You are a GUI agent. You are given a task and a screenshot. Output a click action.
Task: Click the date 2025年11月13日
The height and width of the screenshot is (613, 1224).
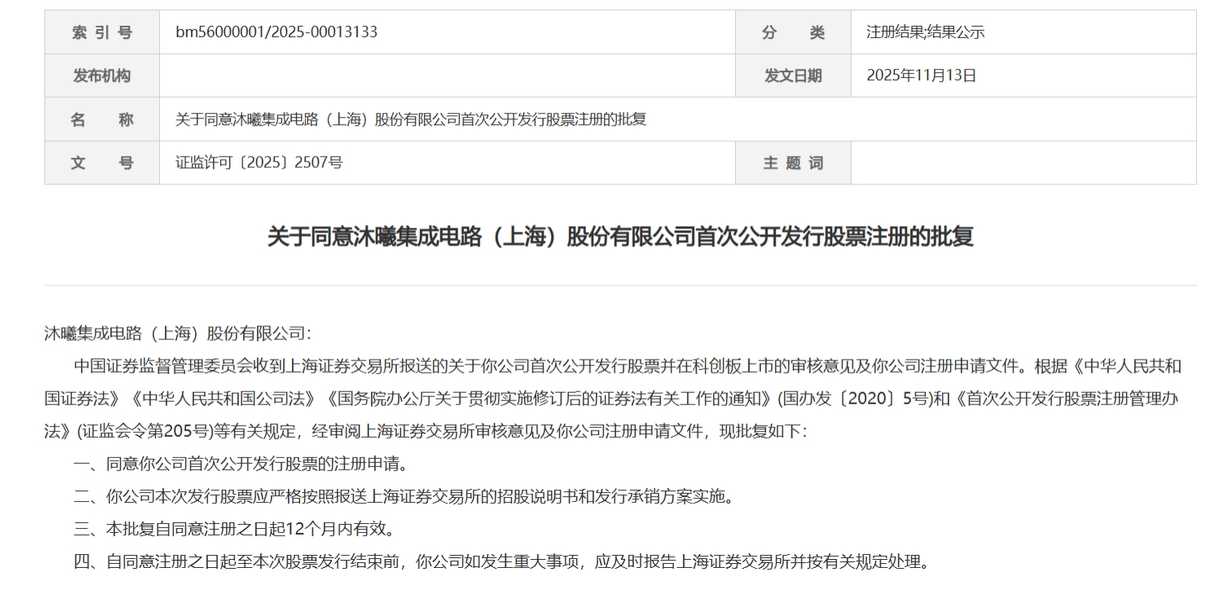pos(921,76)
